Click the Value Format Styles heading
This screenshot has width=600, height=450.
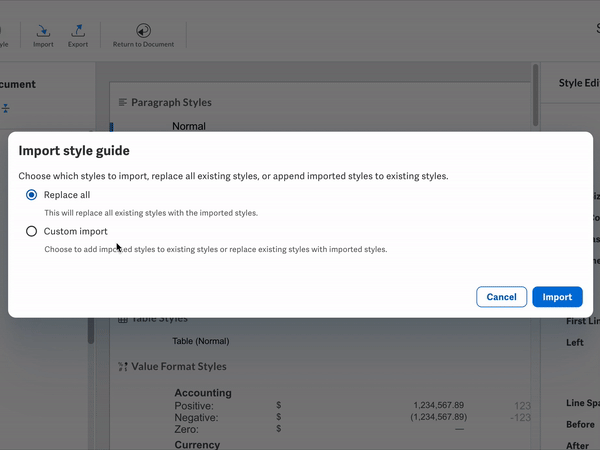tap(179, 367)
